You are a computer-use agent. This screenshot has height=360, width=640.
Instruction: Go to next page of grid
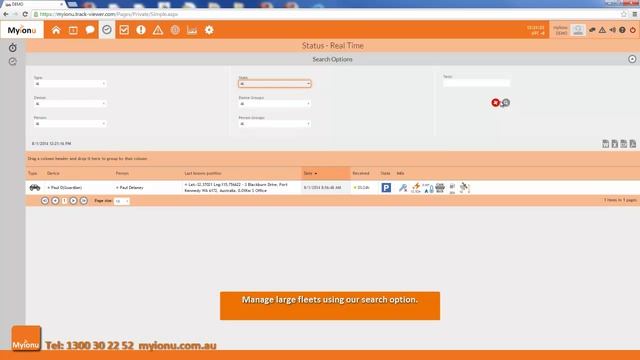coord(73,201)
